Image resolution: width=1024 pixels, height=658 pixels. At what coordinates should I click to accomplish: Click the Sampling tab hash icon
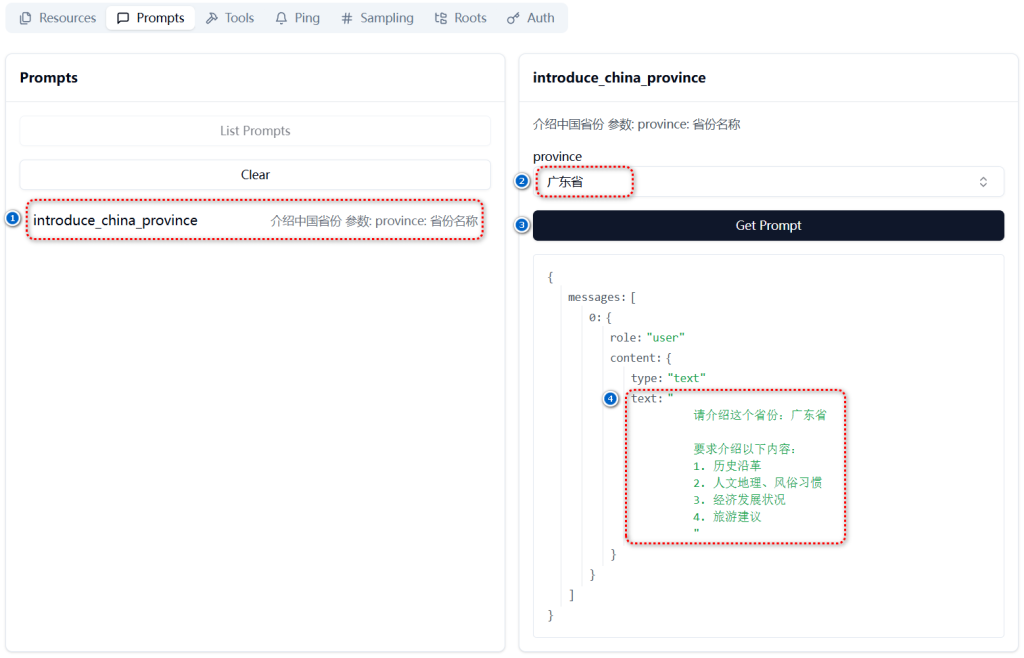click(347, 18)
